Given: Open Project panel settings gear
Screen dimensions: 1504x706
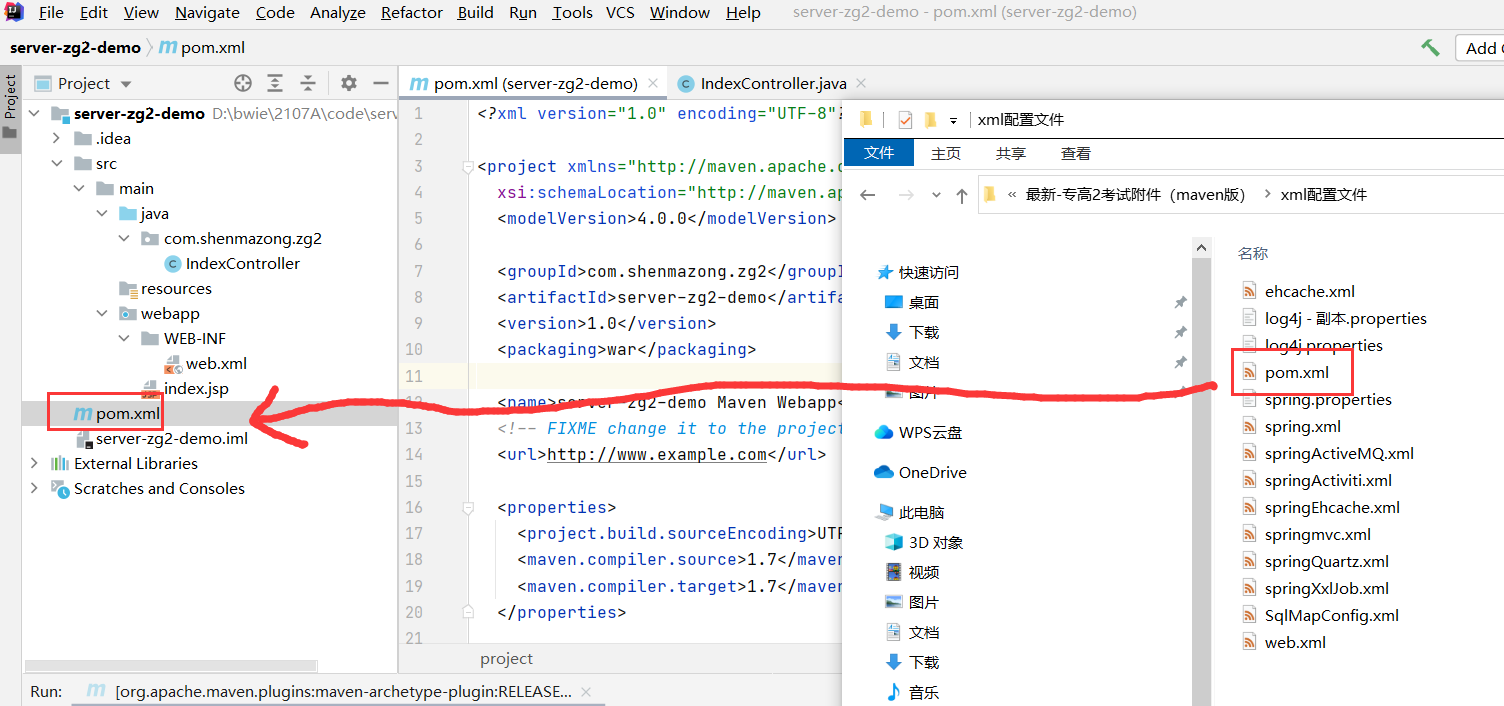Looking at the screenshot, I should coord(348,83).
